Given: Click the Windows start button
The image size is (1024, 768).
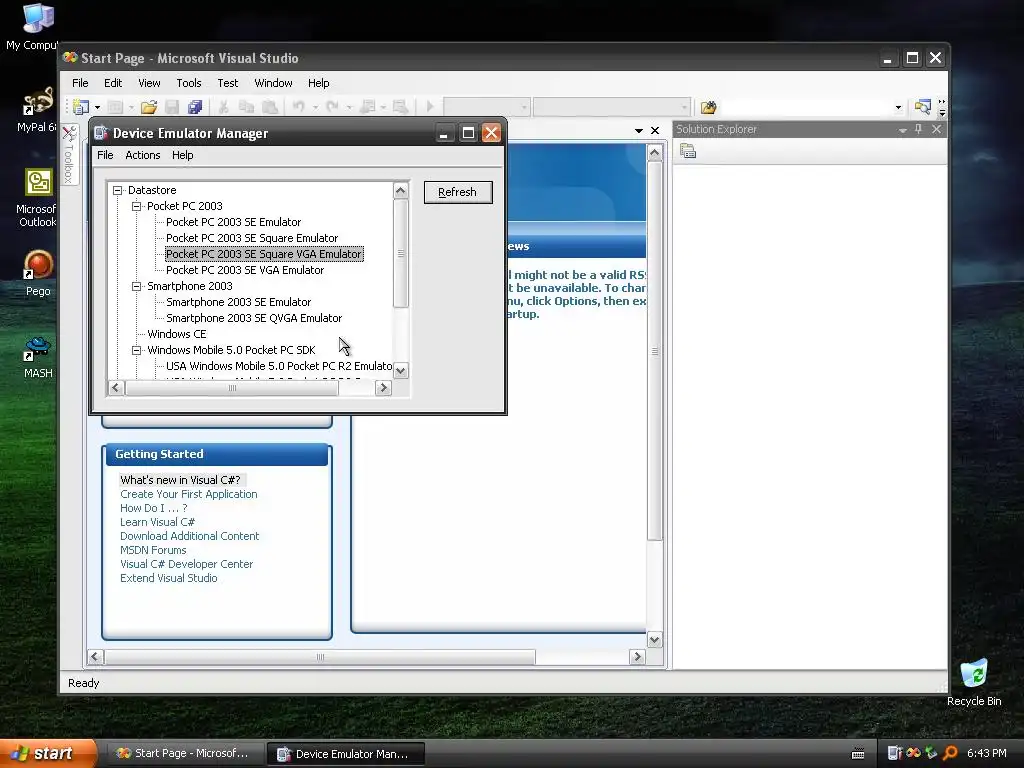Looking at the screenshot, I should point(47,753).
